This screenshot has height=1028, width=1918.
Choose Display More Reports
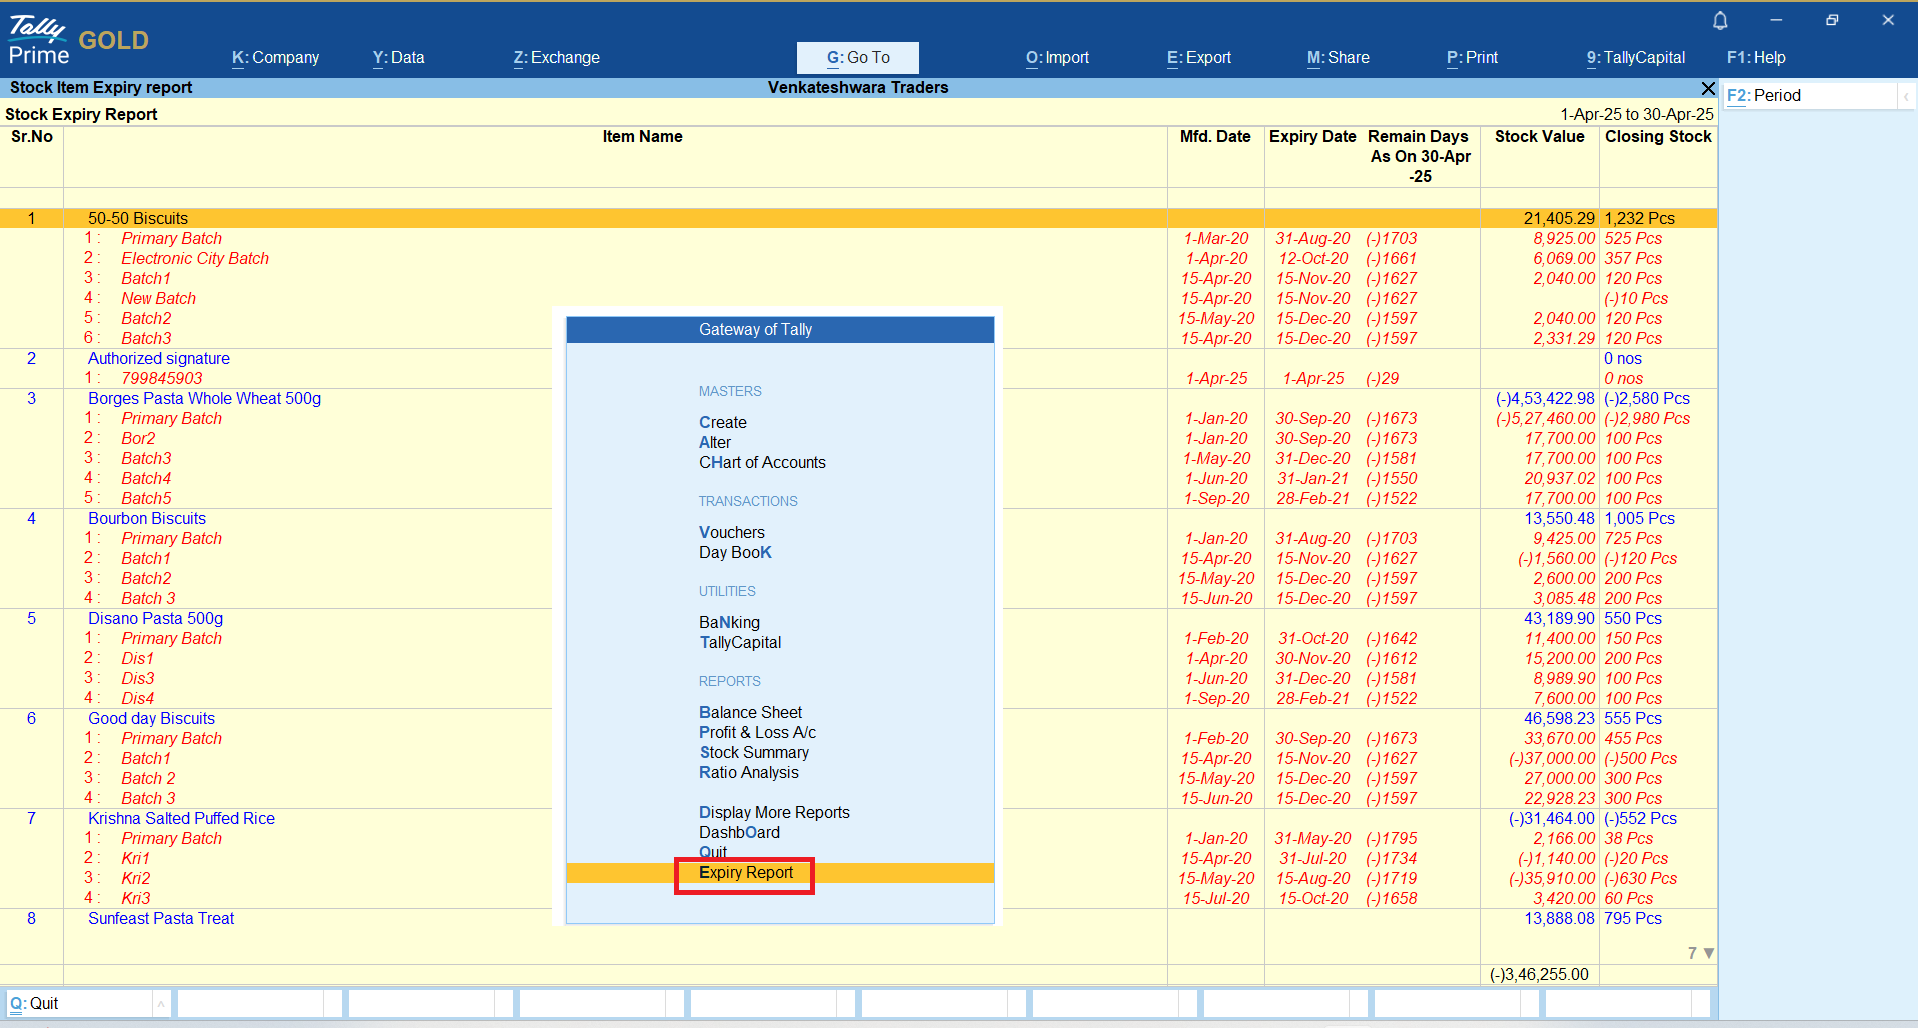773,813
